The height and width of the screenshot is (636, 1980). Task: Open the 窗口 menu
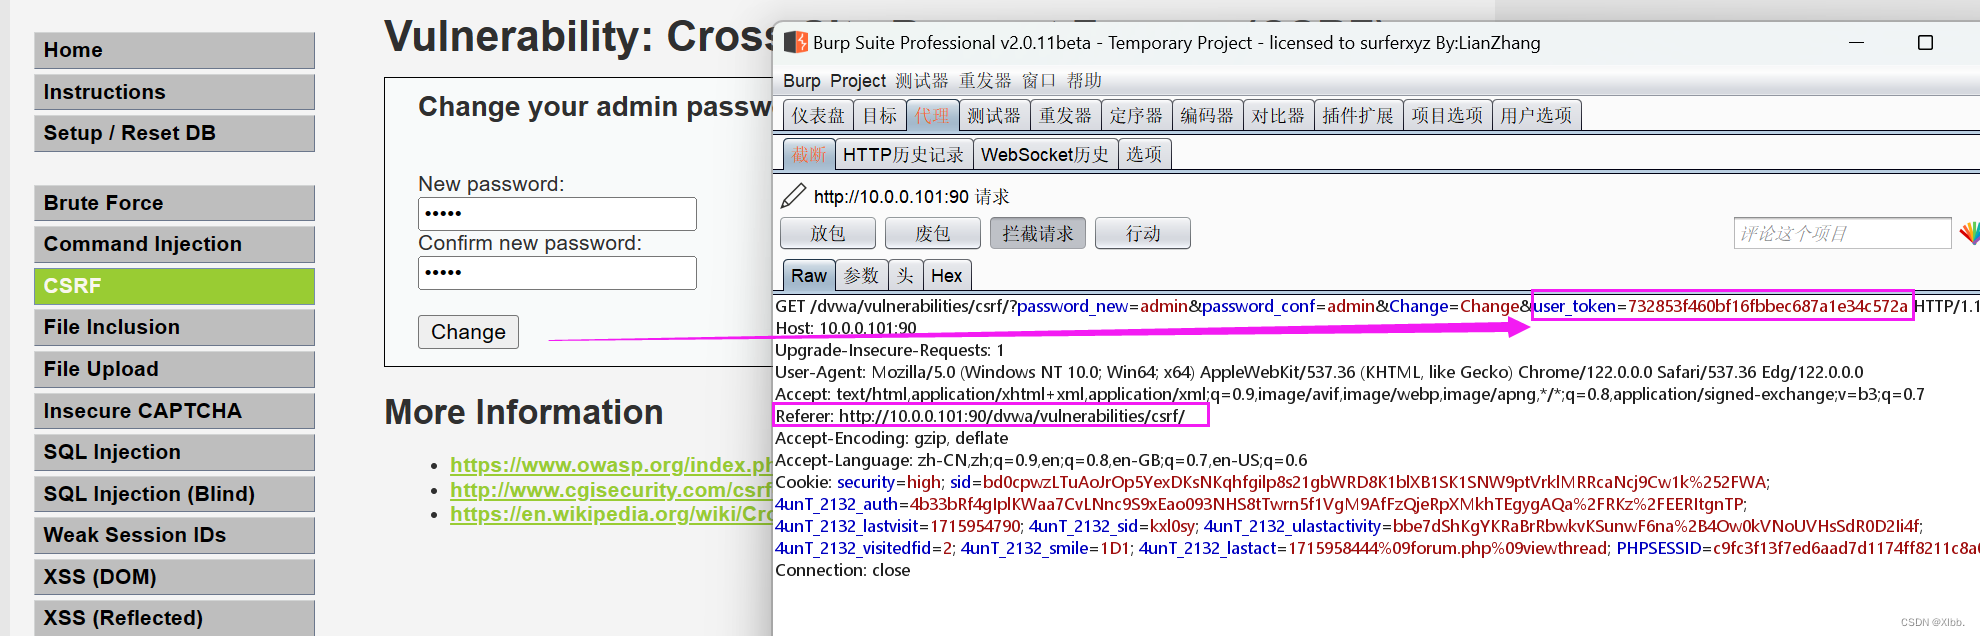[1039, 81]
